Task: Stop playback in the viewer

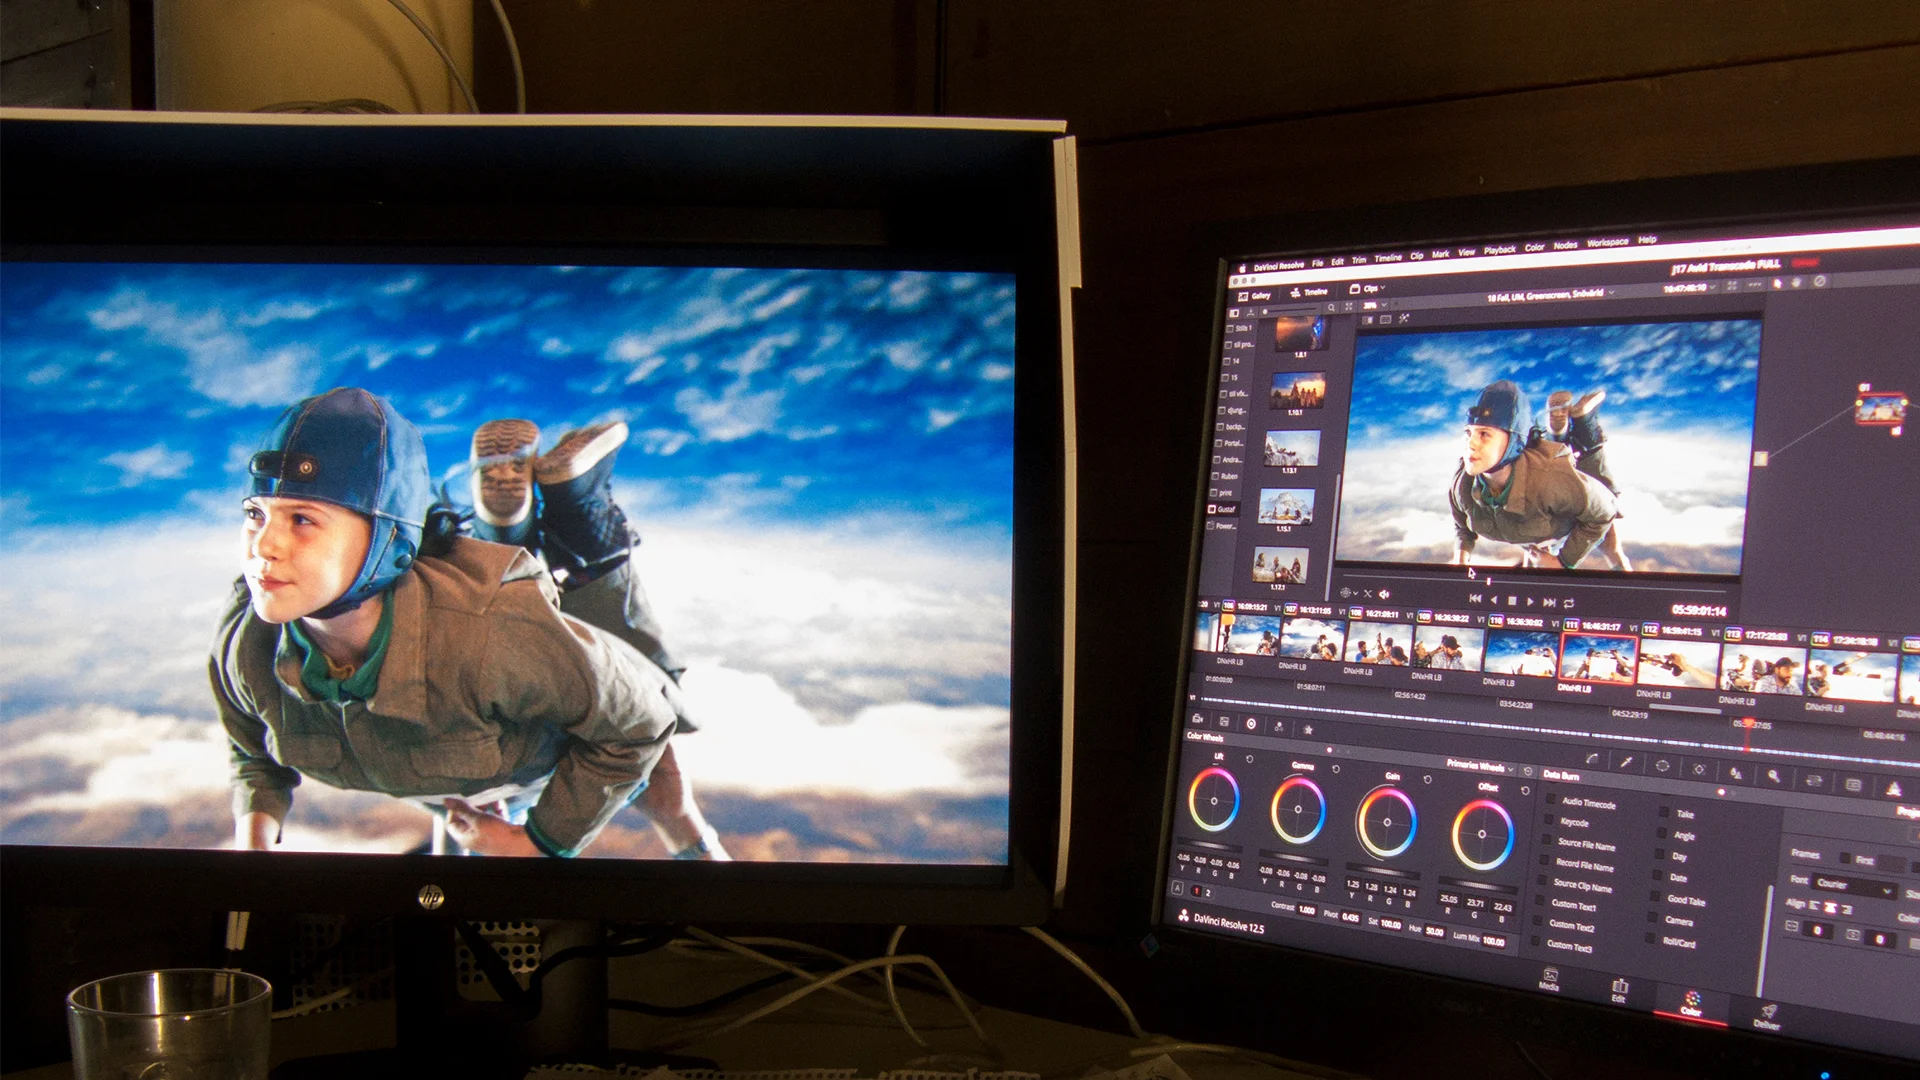Action: [x=1512, y=601]
